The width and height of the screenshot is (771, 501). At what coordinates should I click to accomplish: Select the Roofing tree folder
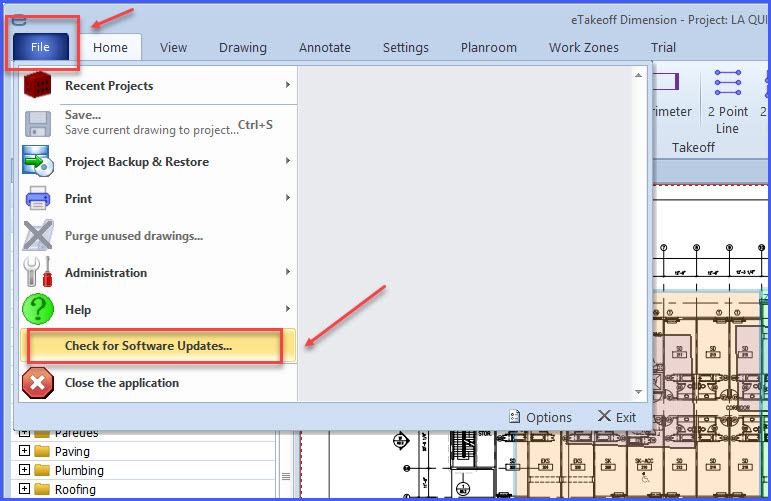(75, 490)
